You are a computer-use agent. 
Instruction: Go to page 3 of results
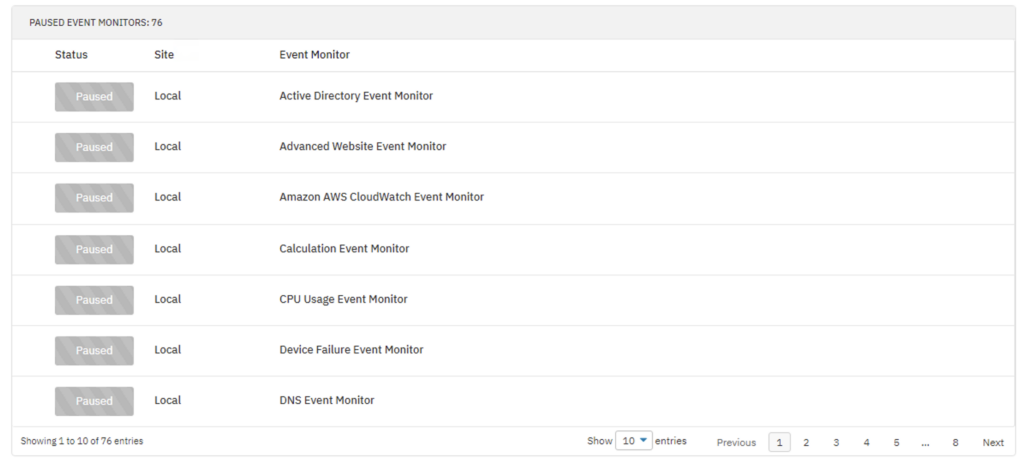click(x=836, y=443)
